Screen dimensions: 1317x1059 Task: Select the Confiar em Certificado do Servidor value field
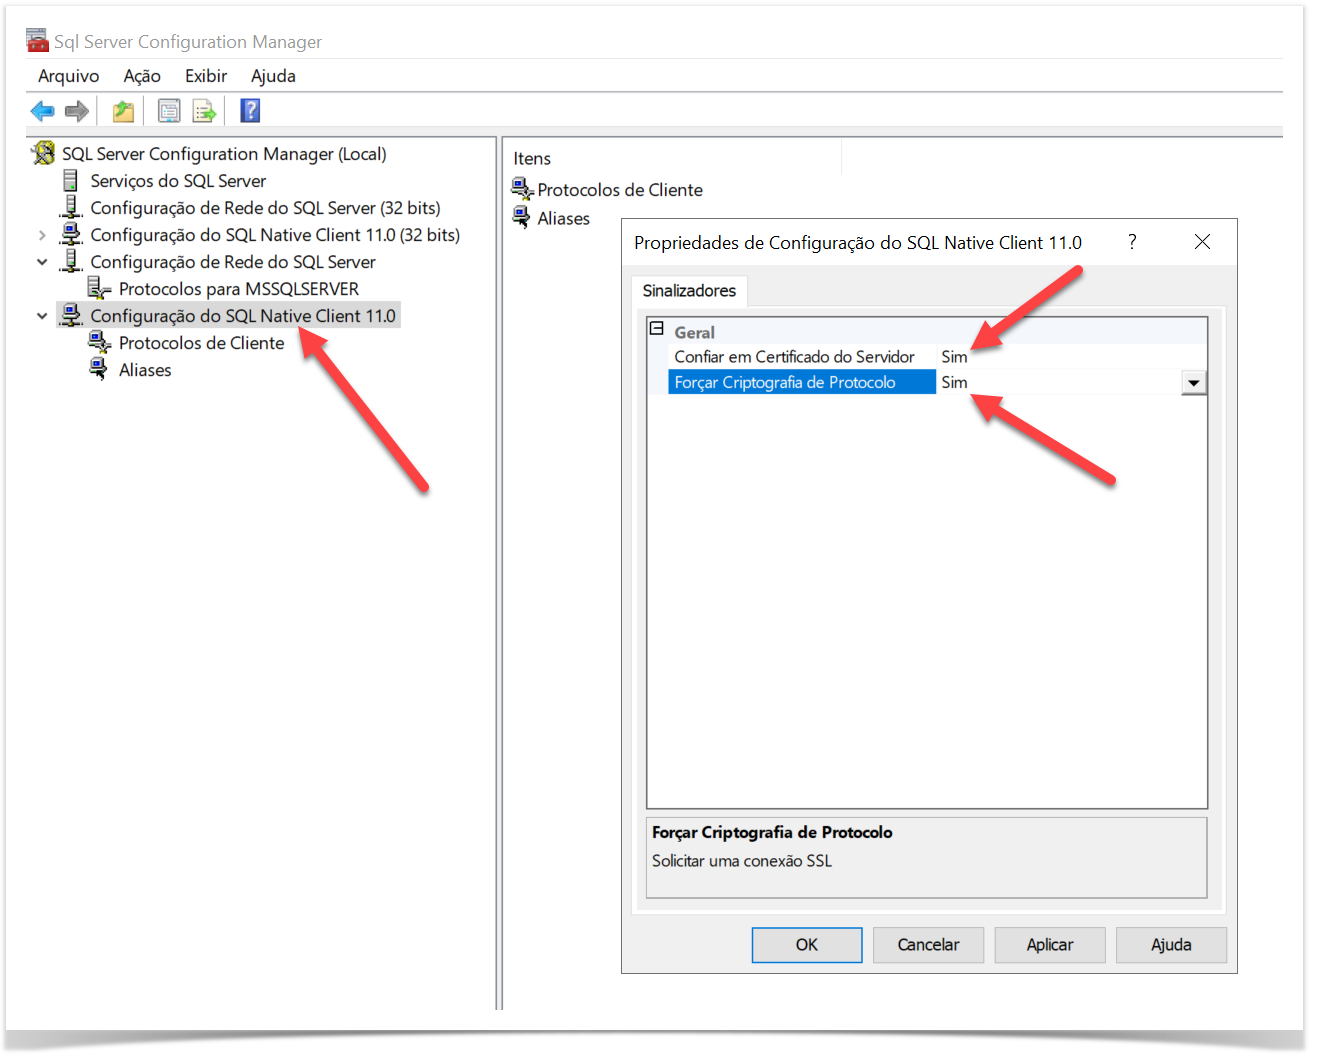pos(1070,357)
